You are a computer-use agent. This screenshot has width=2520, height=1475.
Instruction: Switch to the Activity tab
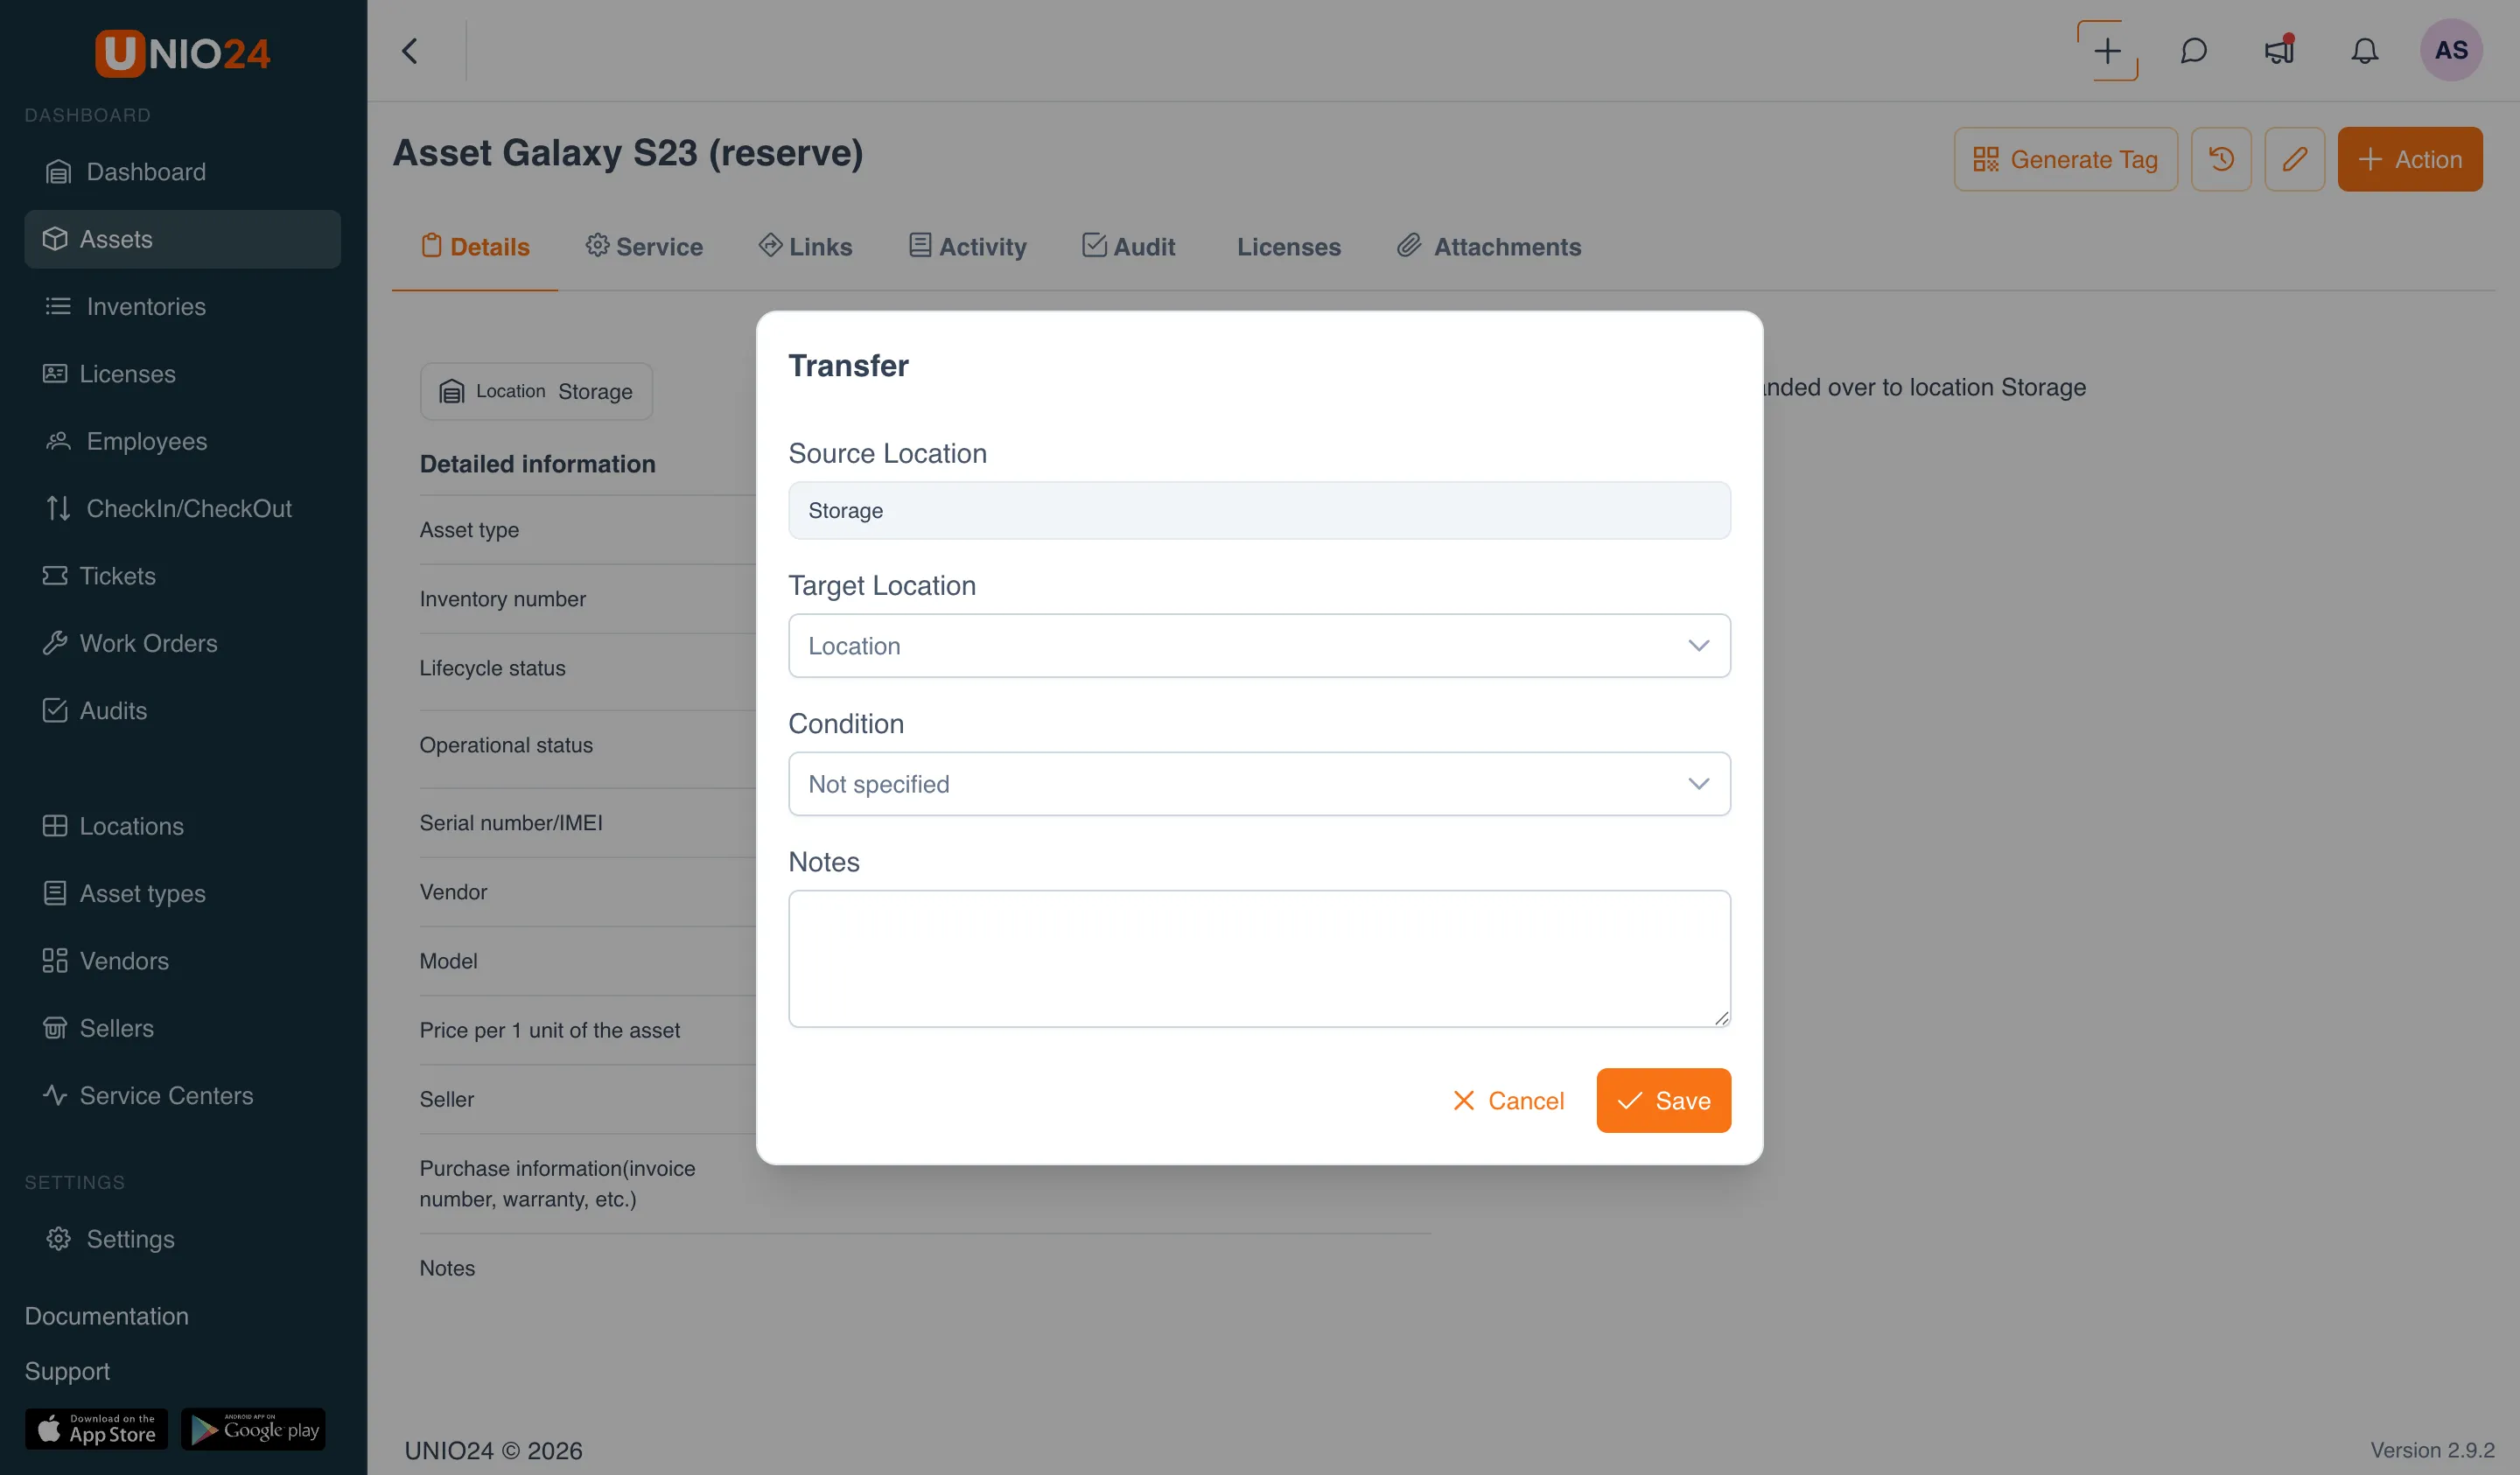tap(967, 247)
